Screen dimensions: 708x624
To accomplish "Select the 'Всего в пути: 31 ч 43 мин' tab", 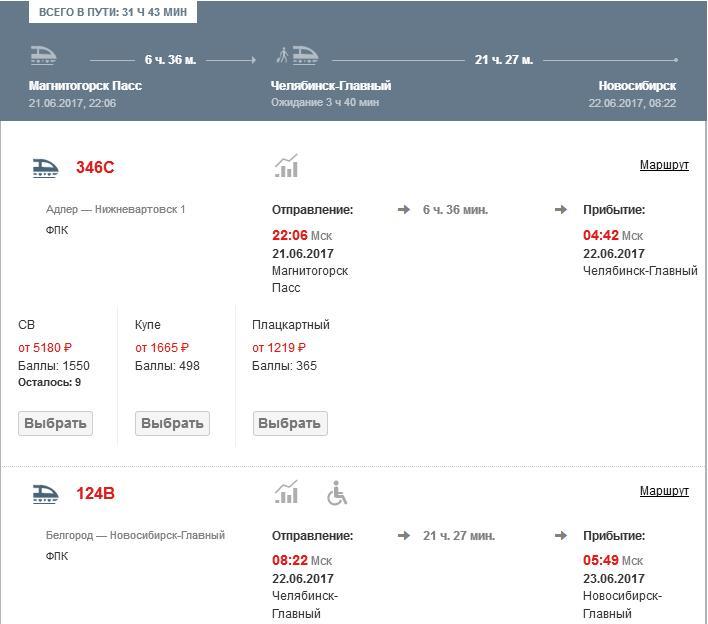I will click(x=112, y=12).
